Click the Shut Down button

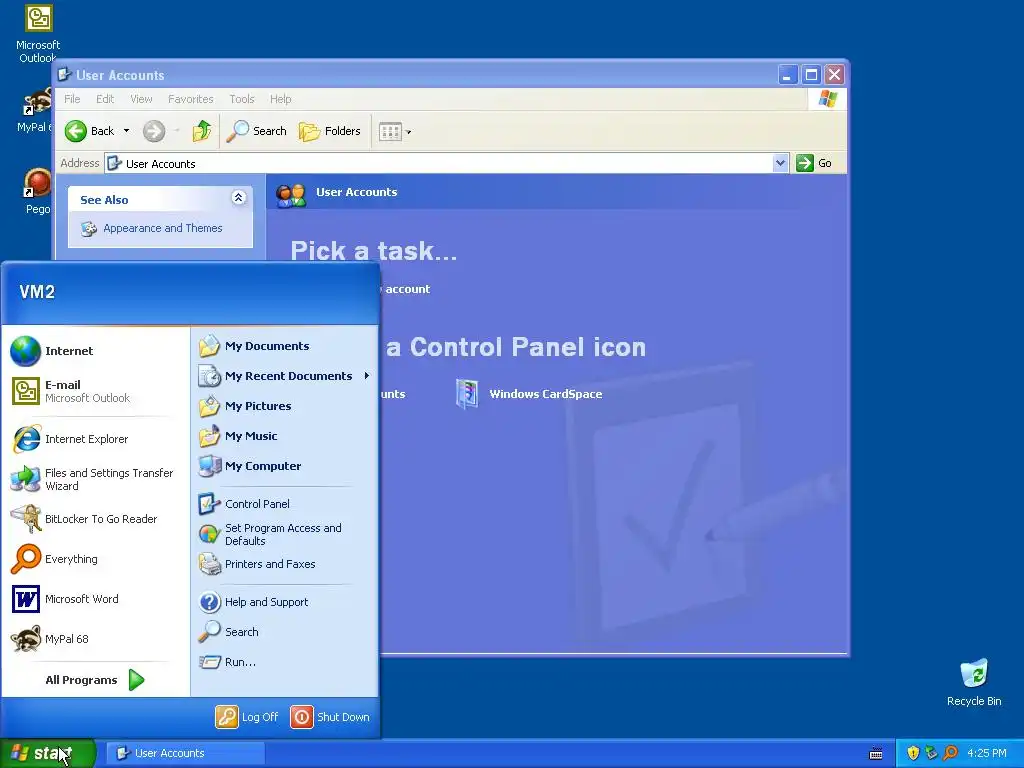[330, 717]
